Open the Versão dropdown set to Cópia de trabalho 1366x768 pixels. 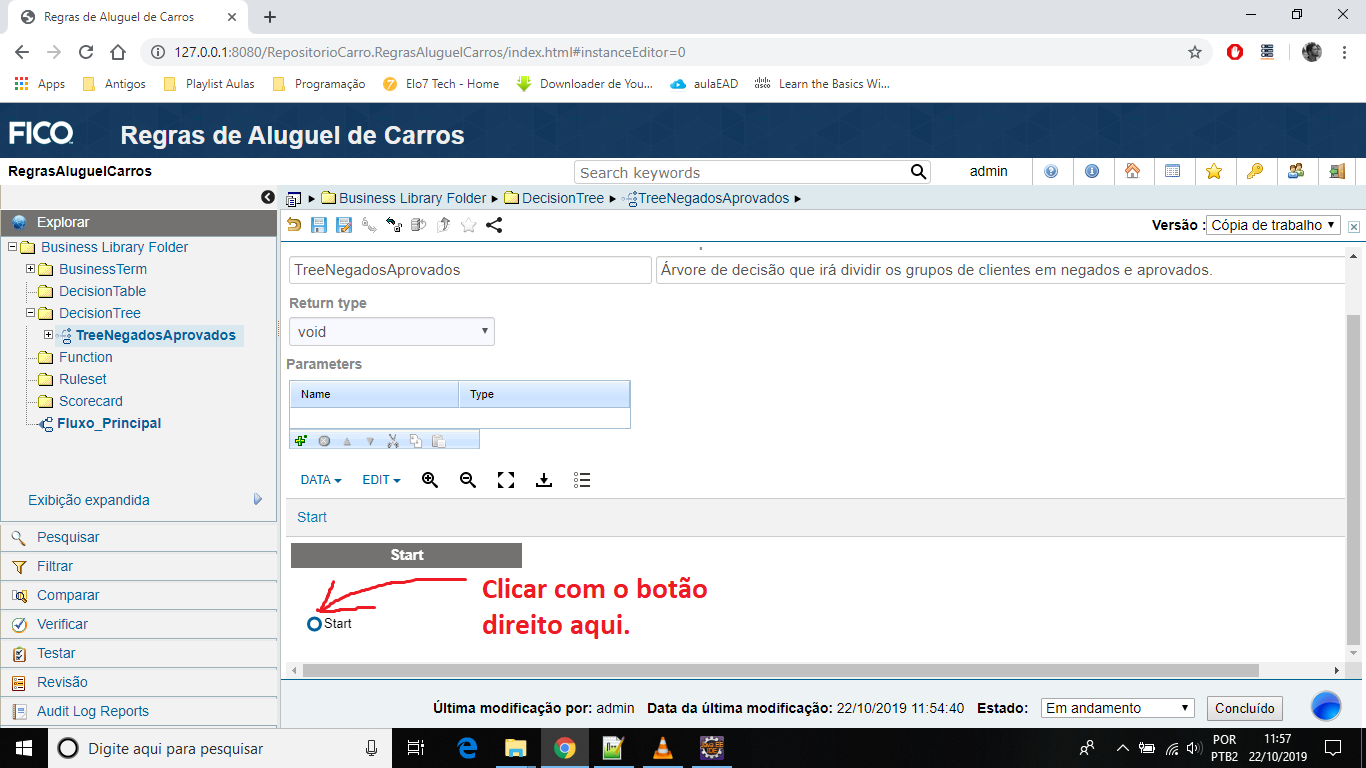point(1275,225)
